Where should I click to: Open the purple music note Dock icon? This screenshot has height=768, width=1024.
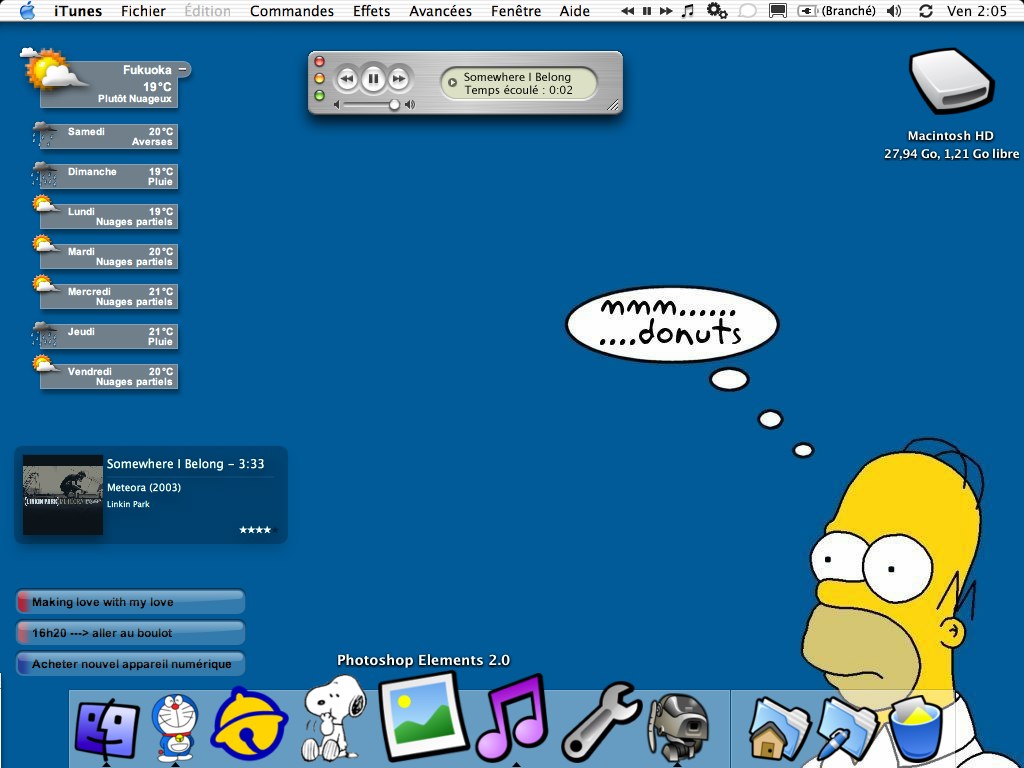pyautogui.click(x=511, y=718)
